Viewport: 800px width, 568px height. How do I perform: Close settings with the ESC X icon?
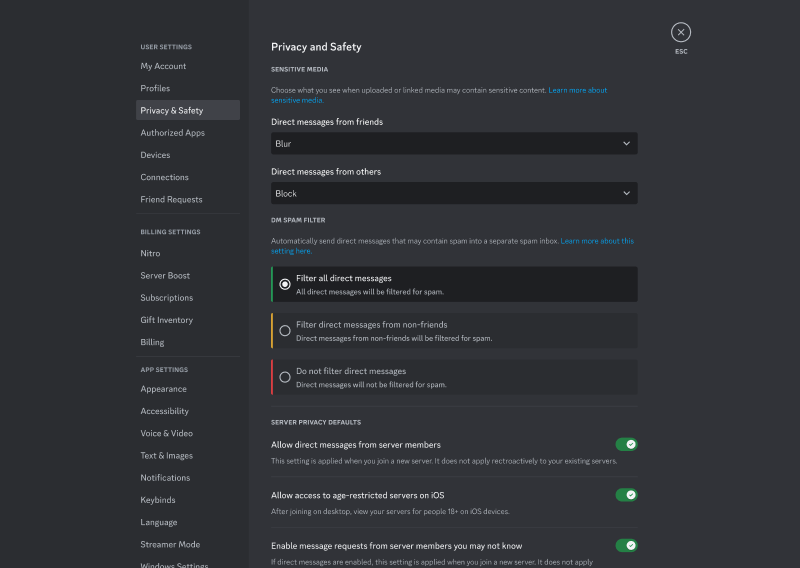point(681,32)
